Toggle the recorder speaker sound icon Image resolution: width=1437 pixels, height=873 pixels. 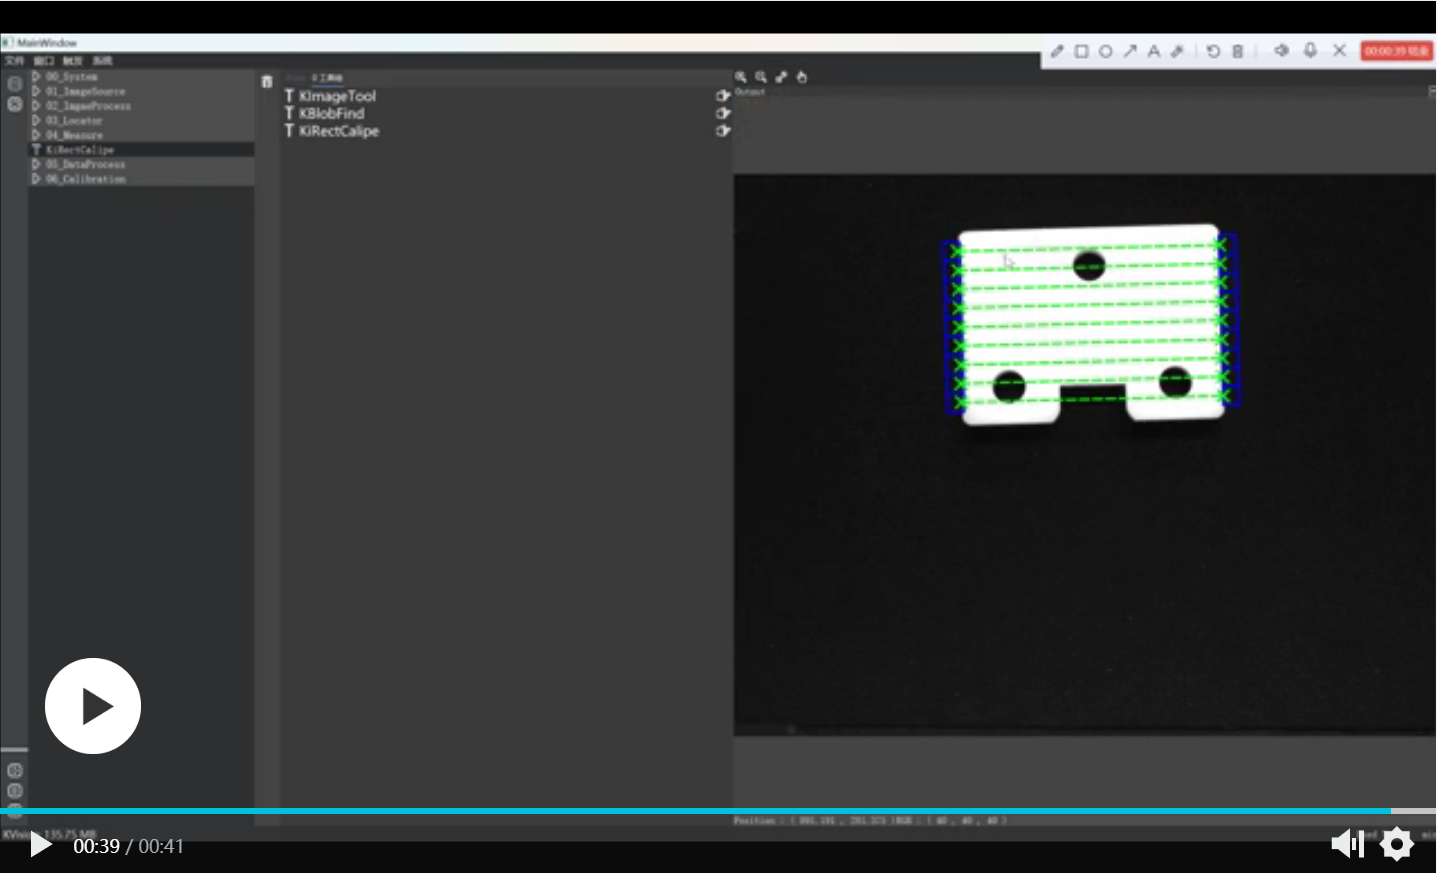tap(1281, 50)
